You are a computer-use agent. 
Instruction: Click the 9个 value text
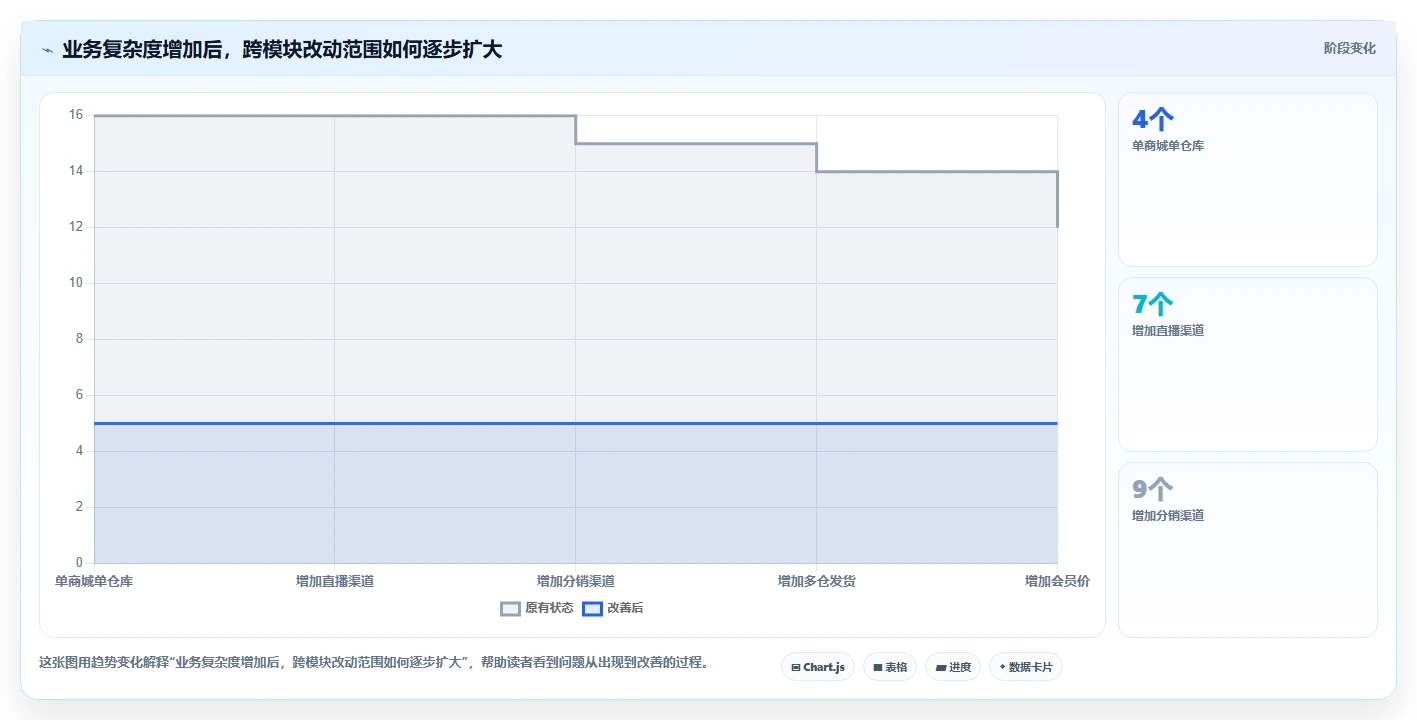pos(1152,490)
